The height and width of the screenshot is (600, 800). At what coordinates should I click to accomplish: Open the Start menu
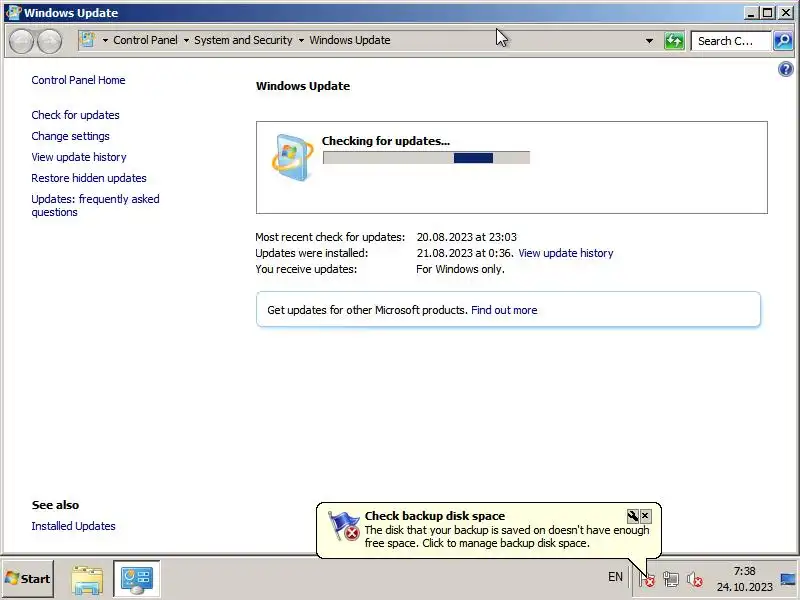pos(28,579)
